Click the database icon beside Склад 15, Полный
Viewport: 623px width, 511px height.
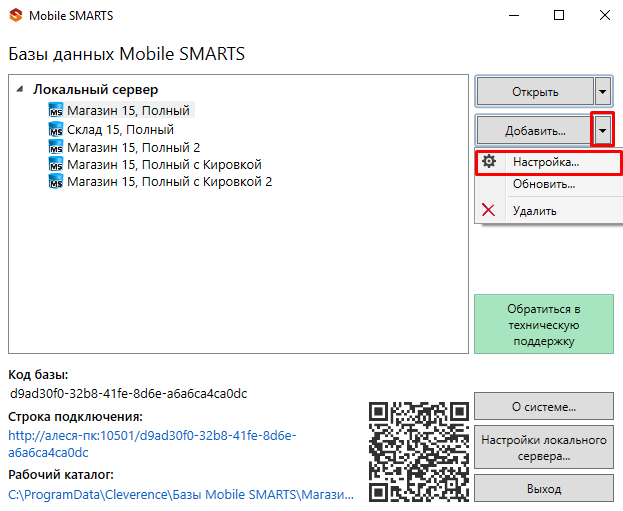coord(56,129)
